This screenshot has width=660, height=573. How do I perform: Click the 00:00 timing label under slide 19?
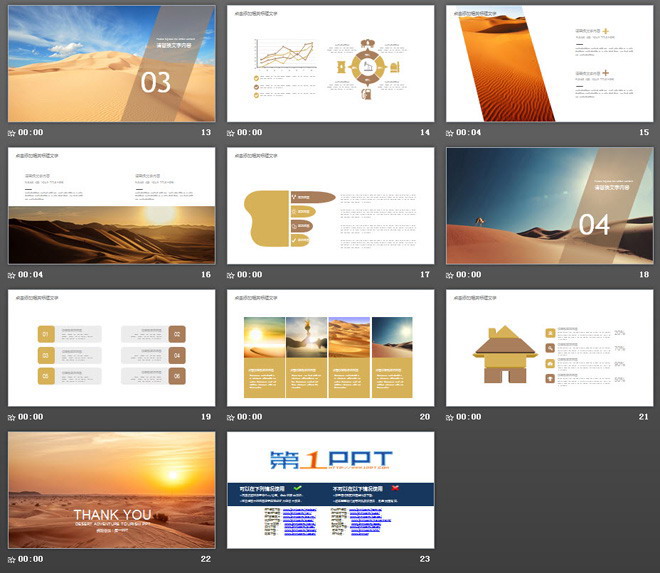[31, 417]
